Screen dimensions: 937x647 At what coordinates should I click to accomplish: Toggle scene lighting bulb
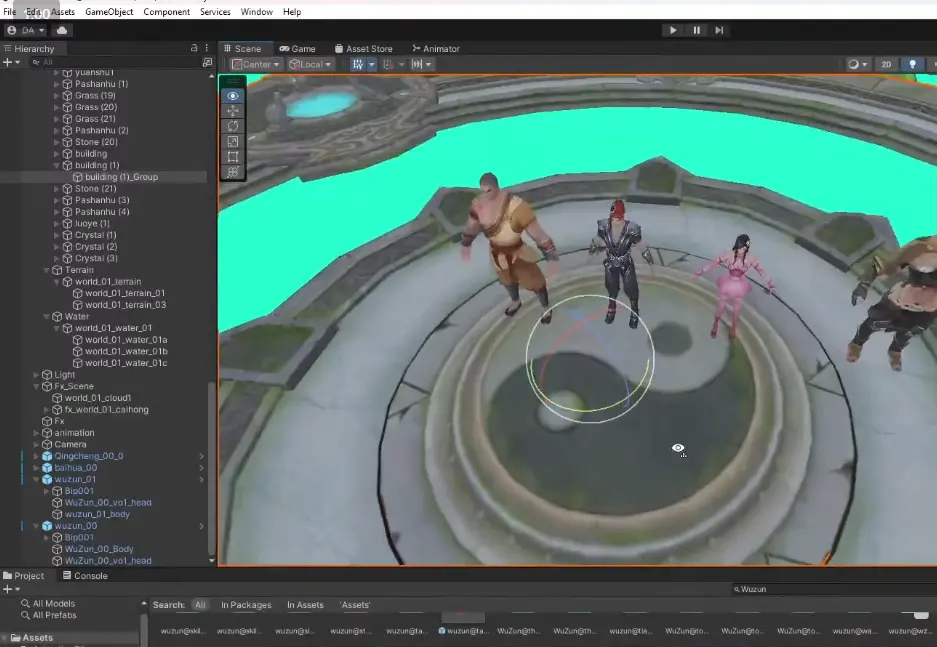912,65
